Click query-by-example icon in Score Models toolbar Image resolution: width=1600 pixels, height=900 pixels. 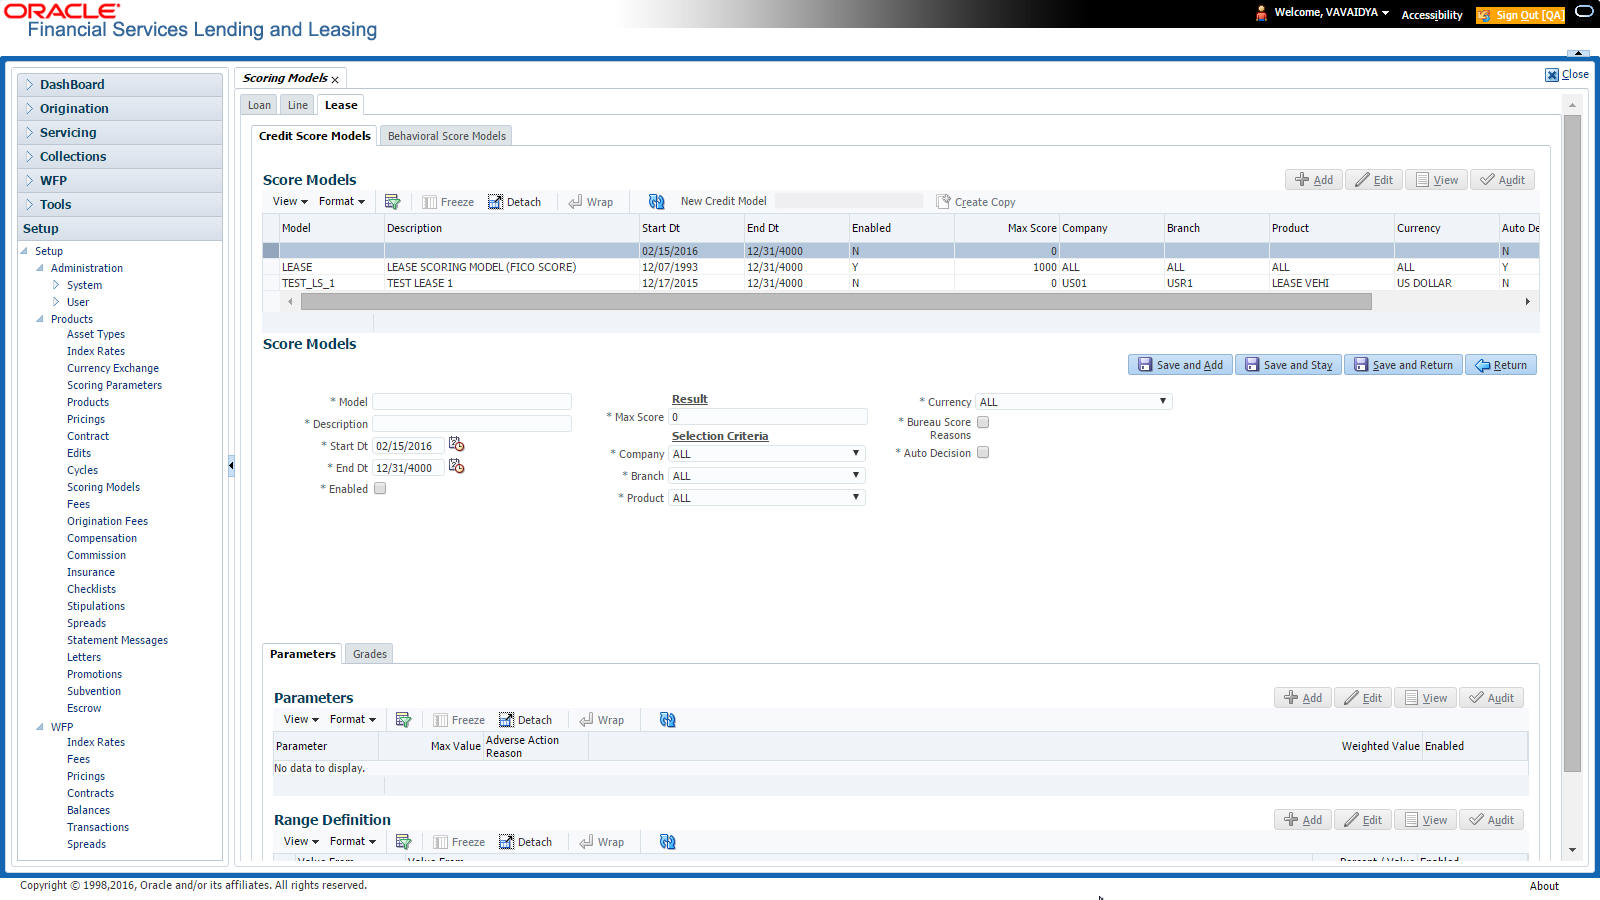pos(392,202)
